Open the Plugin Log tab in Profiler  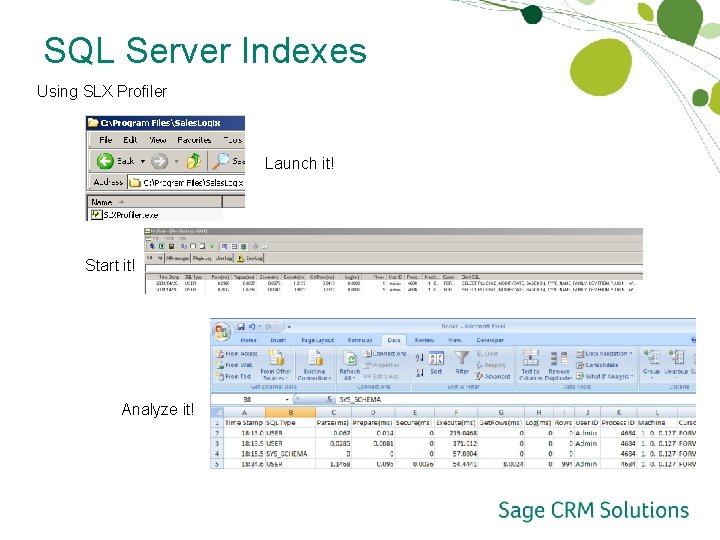tap(202, 259)
